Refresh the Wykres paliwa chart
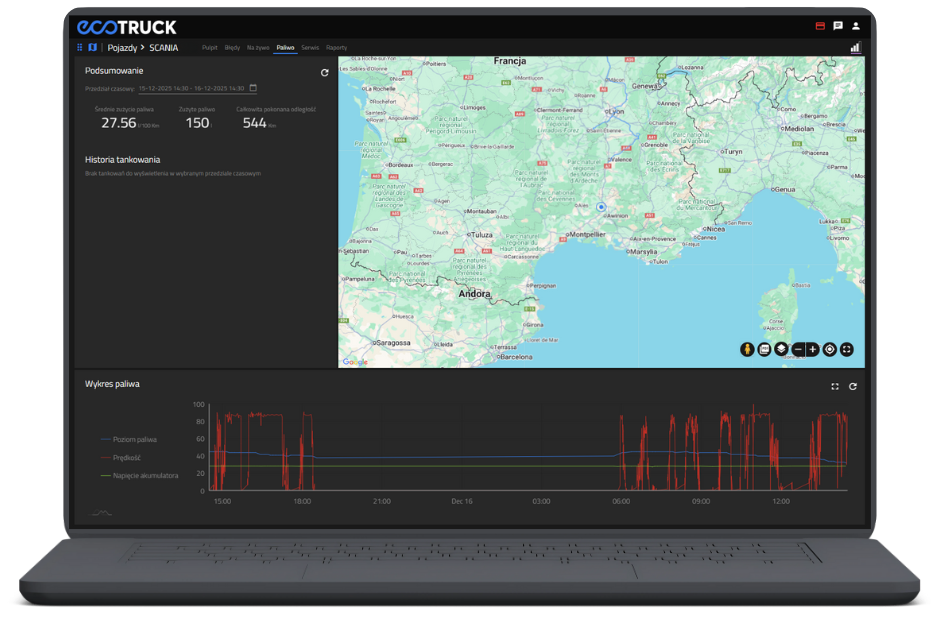Screen dimensions: 940x633 coord(853,386)
